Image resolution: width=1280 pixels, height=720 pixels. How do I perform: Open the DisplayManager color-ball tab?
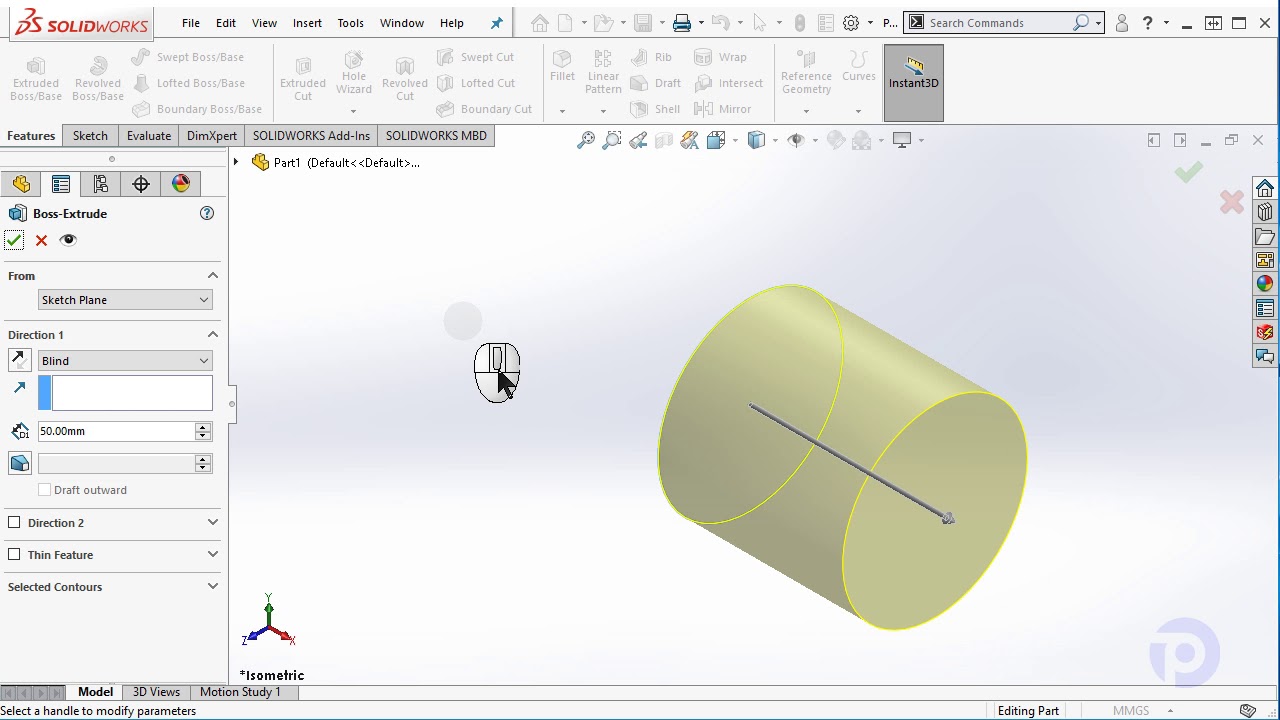(181, 184)
